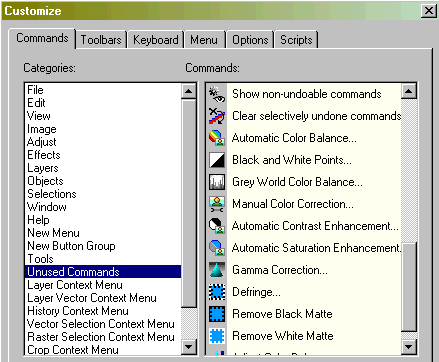439x362 pixels.
Task: Select the Tools category
Action: pos(103,259)
